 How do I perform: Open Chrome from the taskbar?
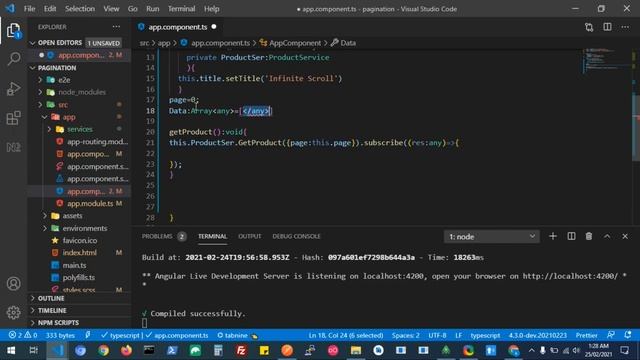pyautogui.click(x=103, y=350)
